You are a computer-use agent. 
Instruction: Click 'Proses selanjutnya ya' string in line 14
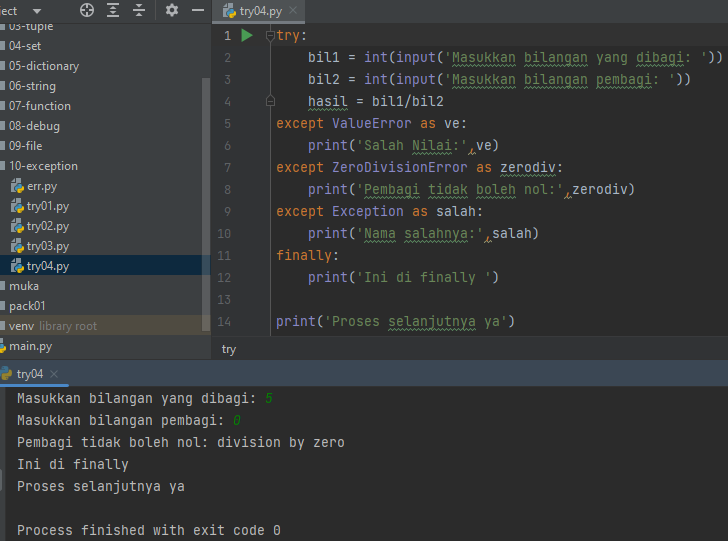(416, 321)
